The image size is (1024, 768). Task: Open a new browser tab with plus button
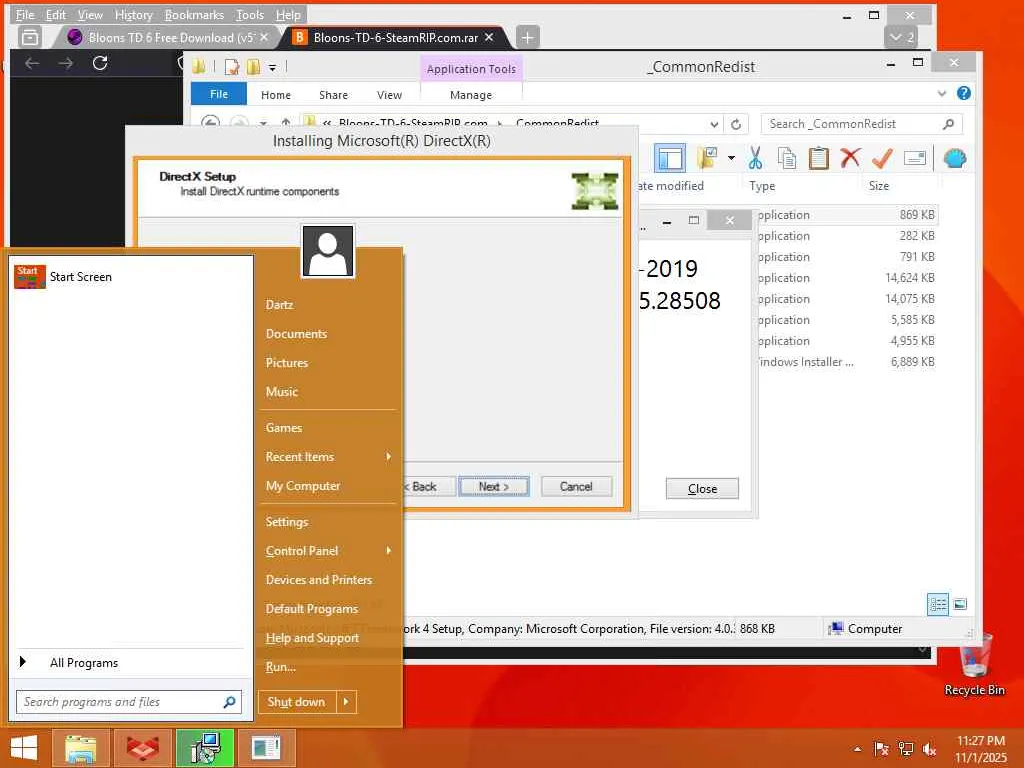click(x=528, y=37)
